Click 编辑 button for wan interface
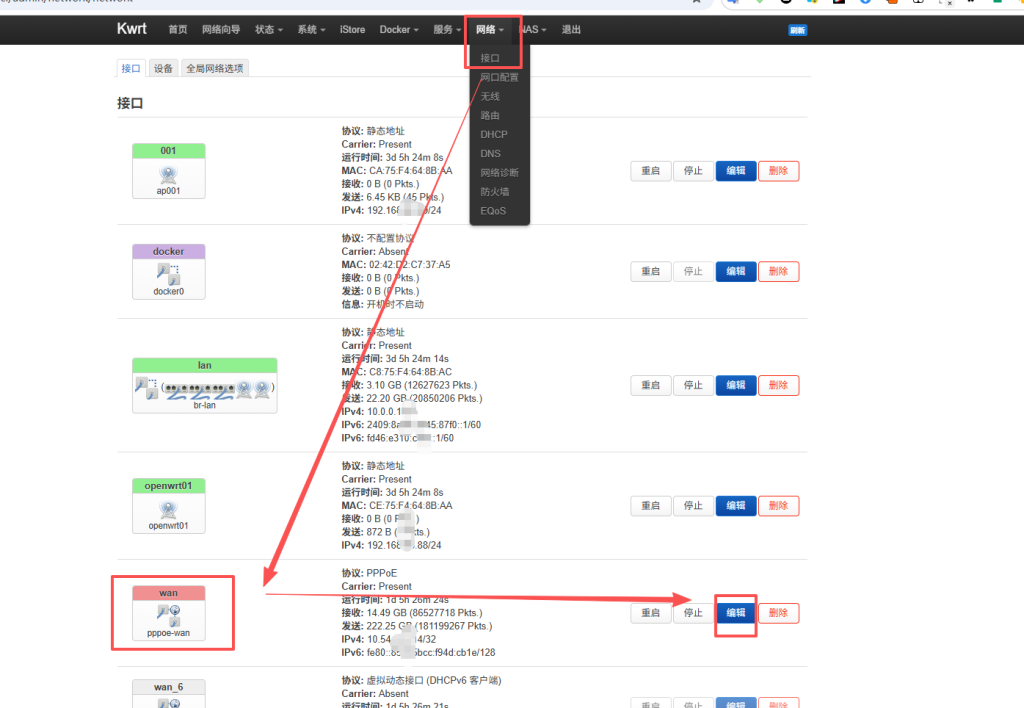Viewport: 1024px width, 708px height. pyautogui.click(x=735, y=613)
